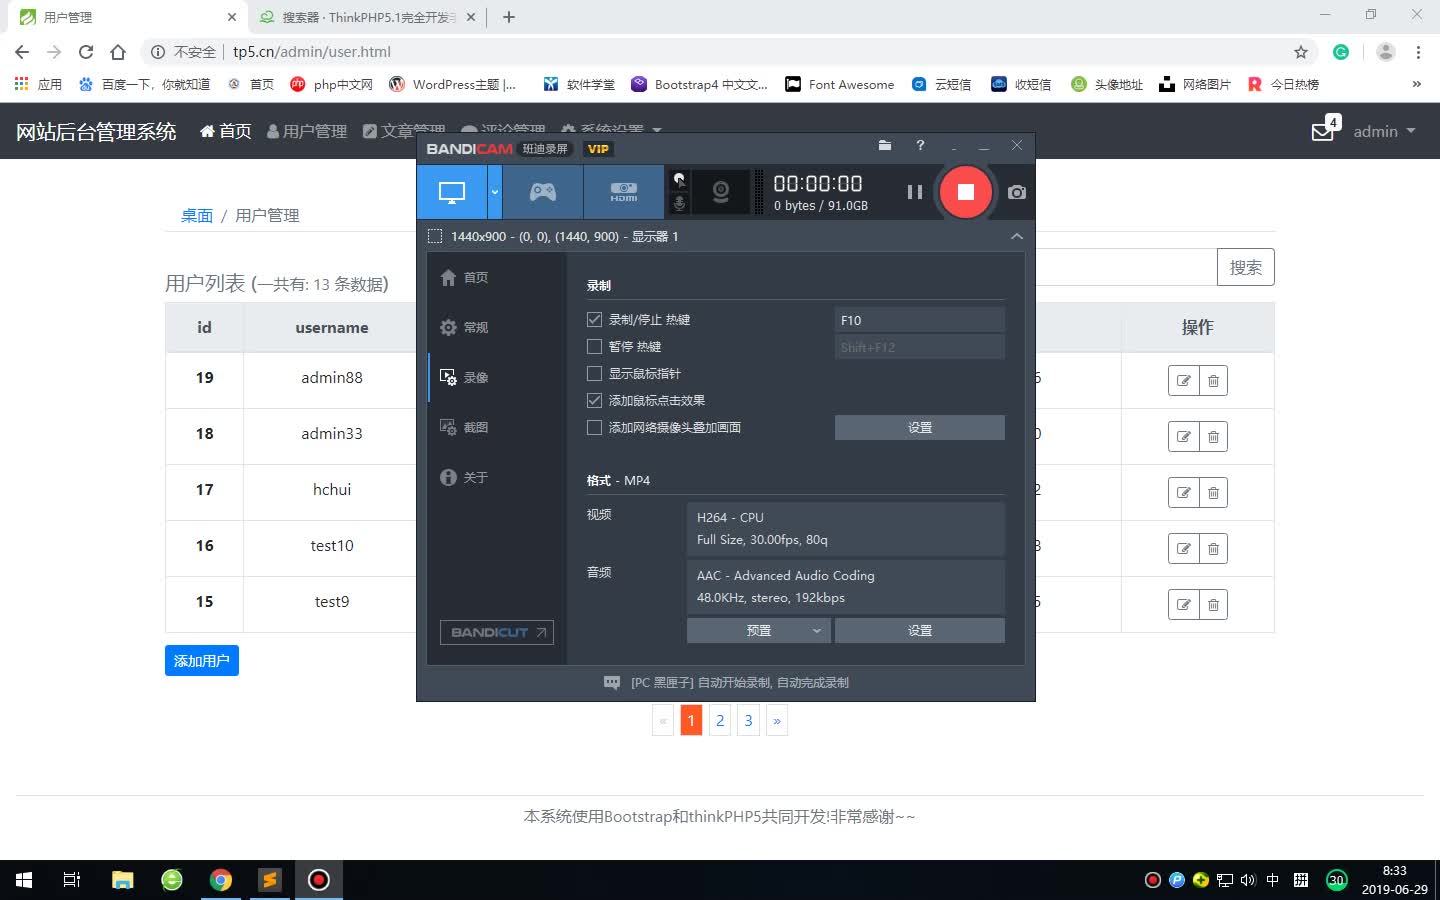
Task: Enable 暂停 热键 checkbox
Action: (594, 346)
